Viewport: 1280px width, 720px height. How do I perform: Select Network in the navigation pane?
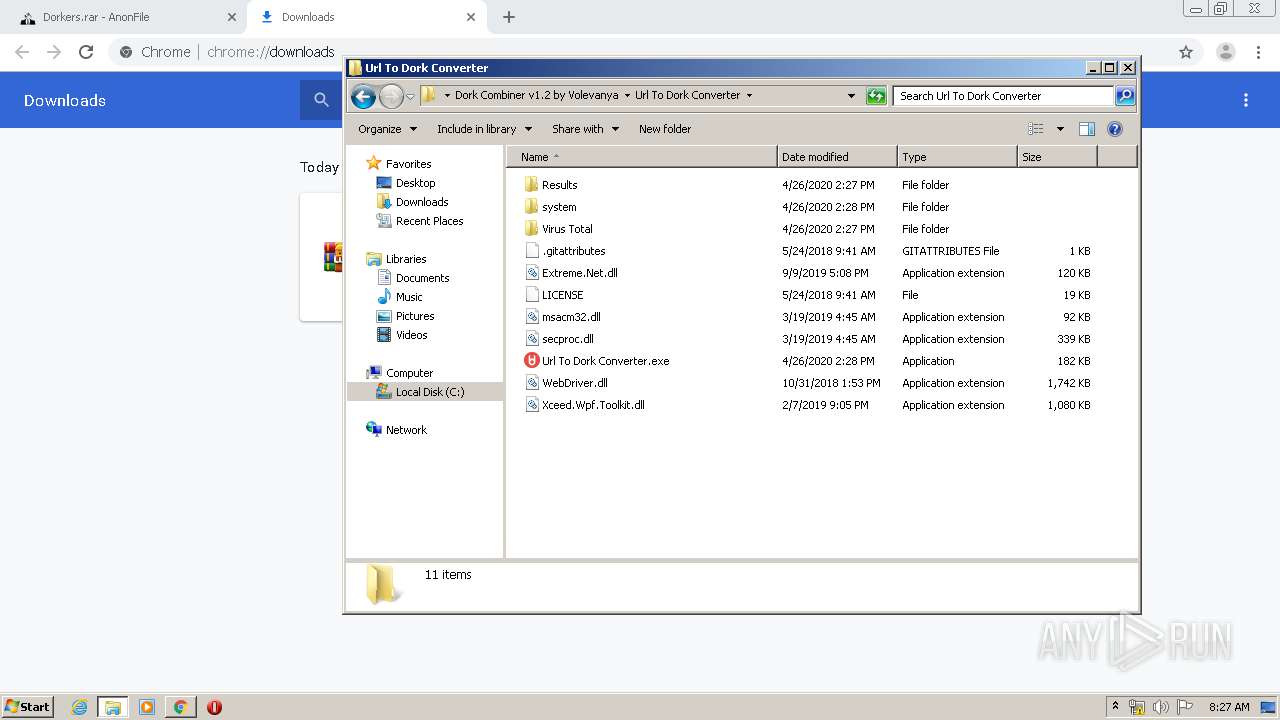(406, 430)
